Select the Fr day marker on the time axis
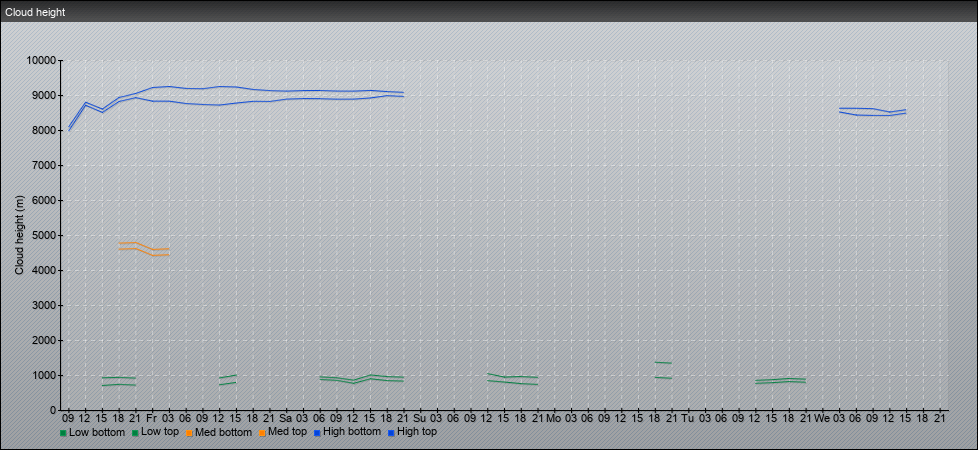This screenshot has height=450, width=978. coord(152,417)
